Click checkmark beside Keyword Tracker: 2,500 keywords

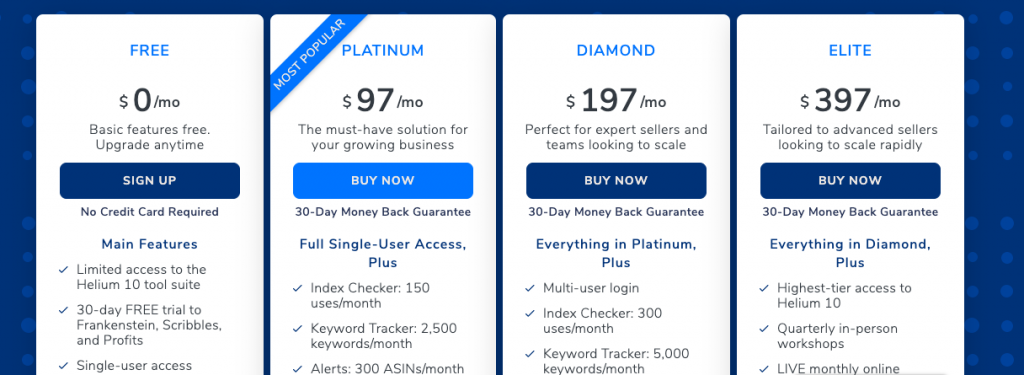[x=297, y=328]
